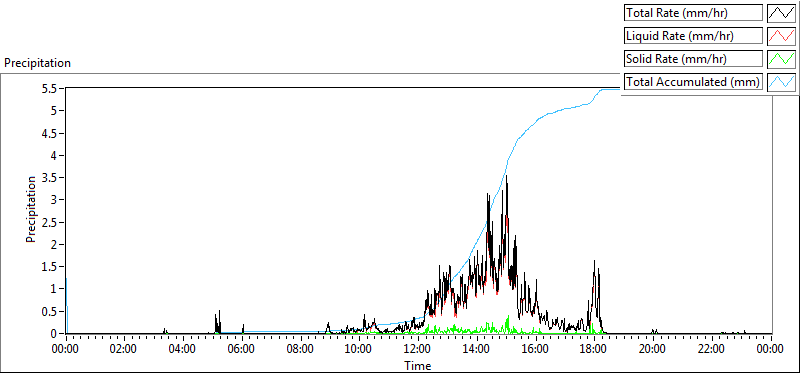The image size is (800, 373).
Task: Click the Total Rate black line legend icon
Action: click(781, 13)
